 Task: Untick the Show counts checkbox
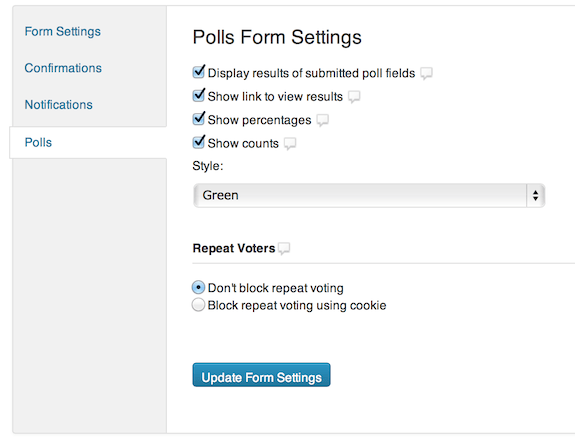pos(198,142)
